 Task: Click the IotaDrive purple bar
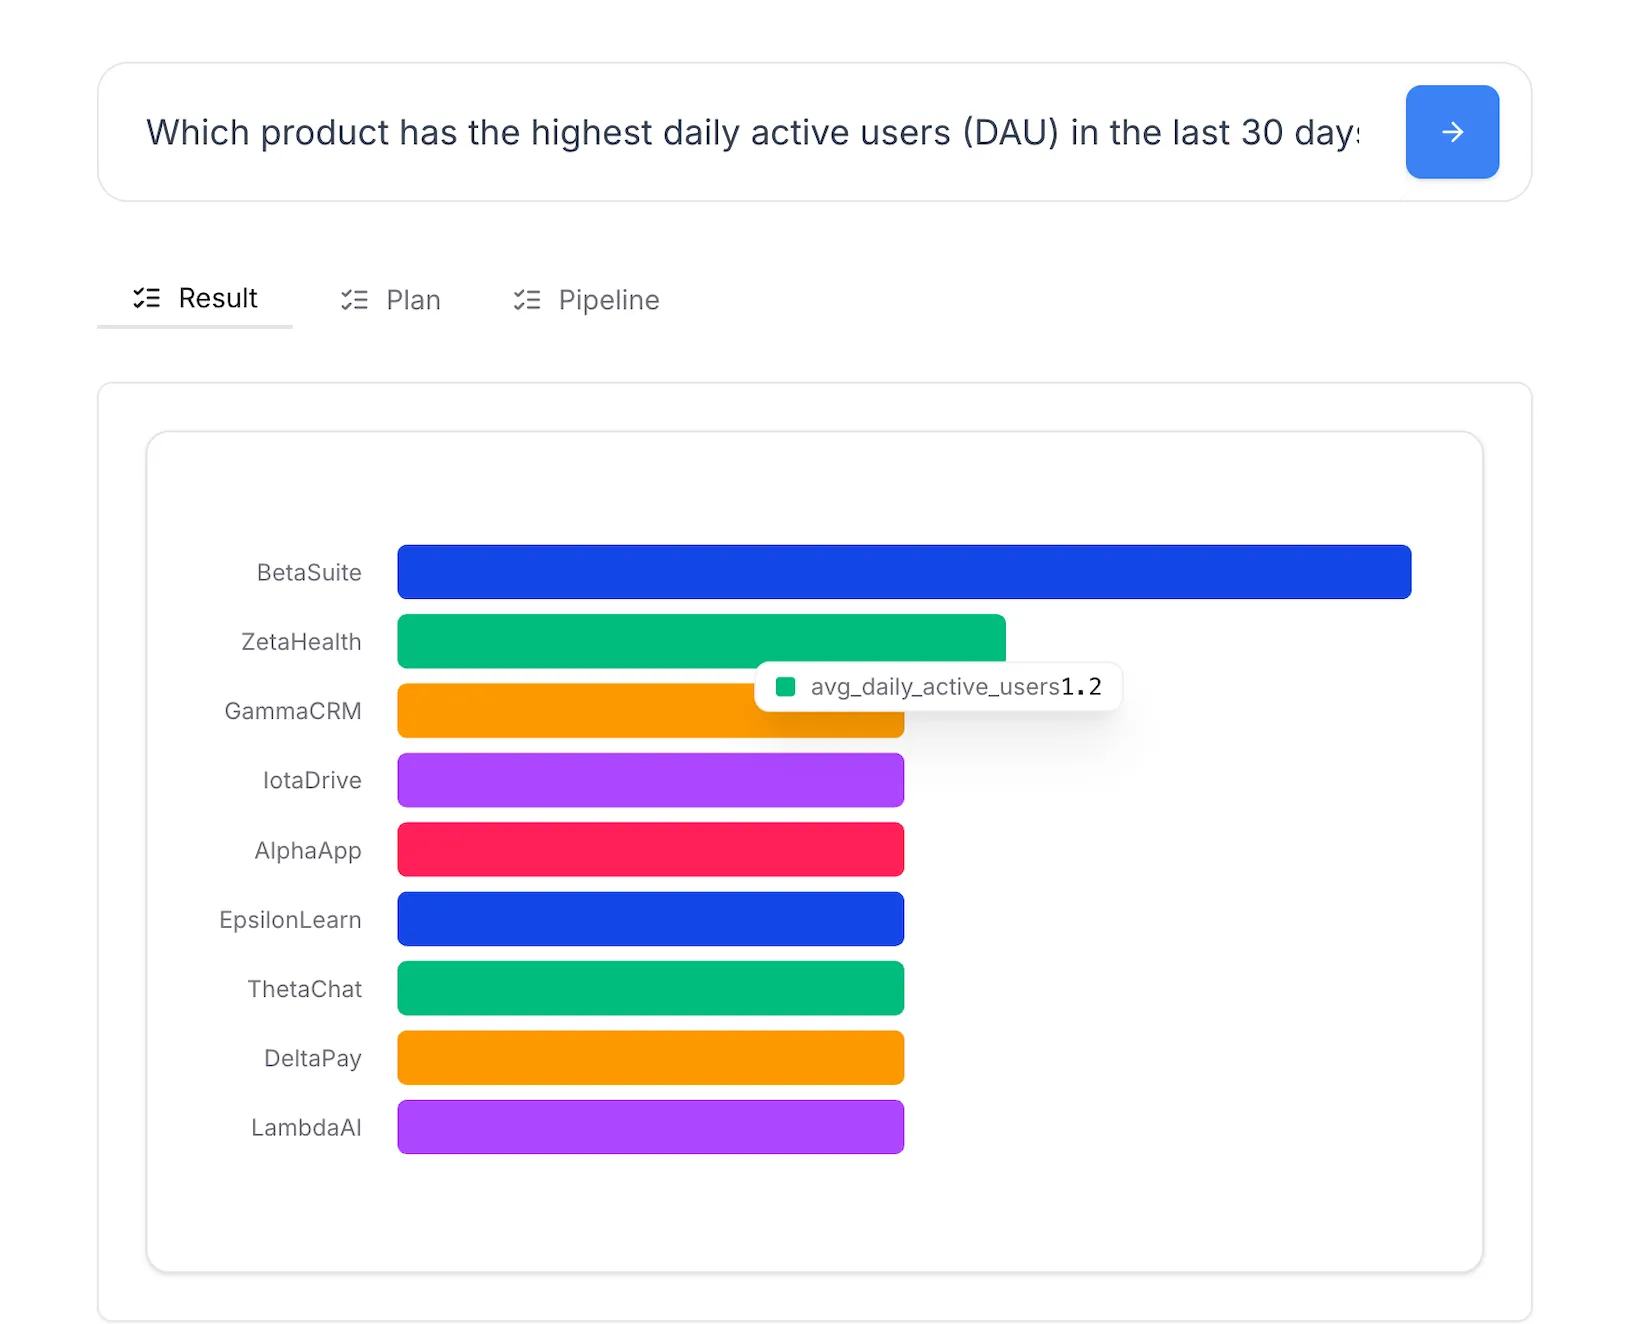650,780
